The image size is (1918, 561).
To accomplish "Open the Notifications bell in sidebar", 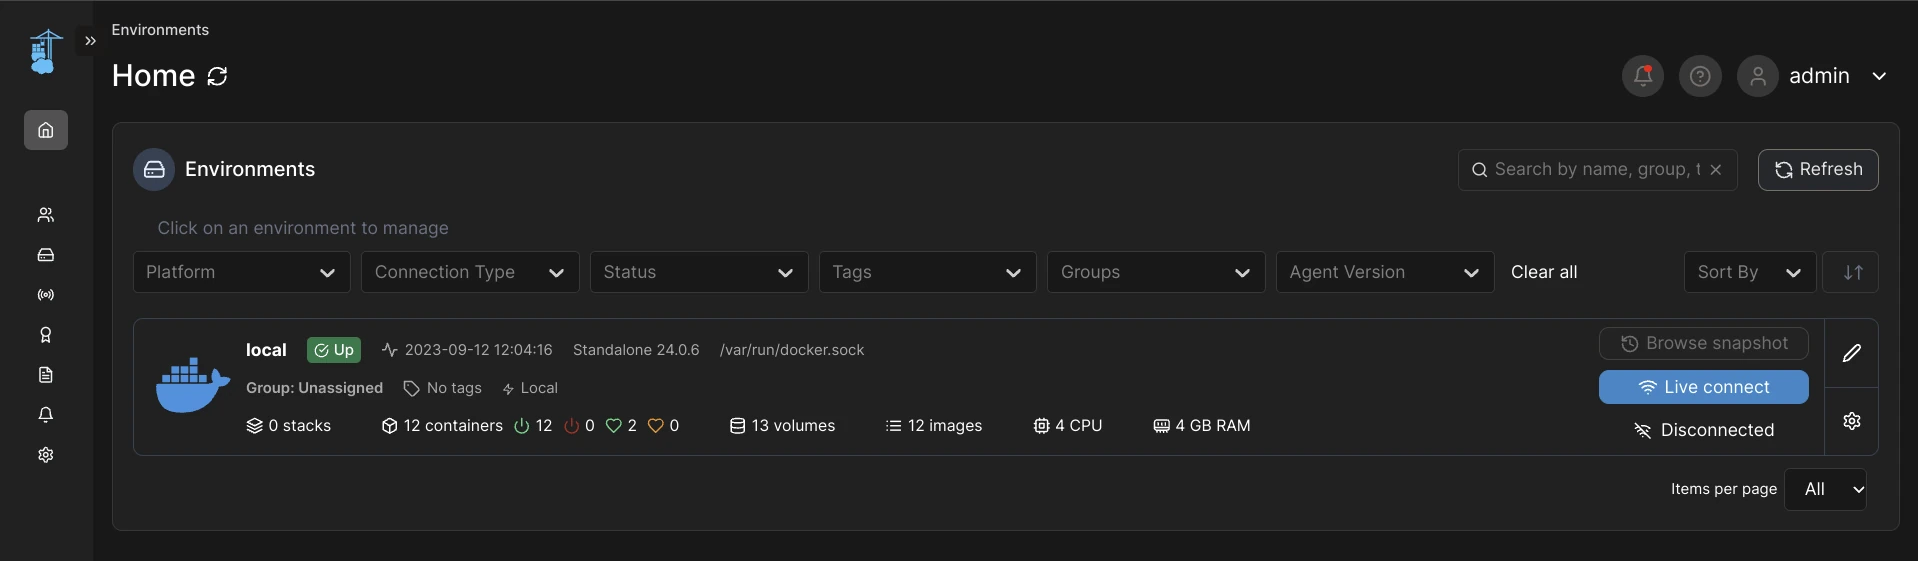I will pyautogui.click(x=46, y=415).
